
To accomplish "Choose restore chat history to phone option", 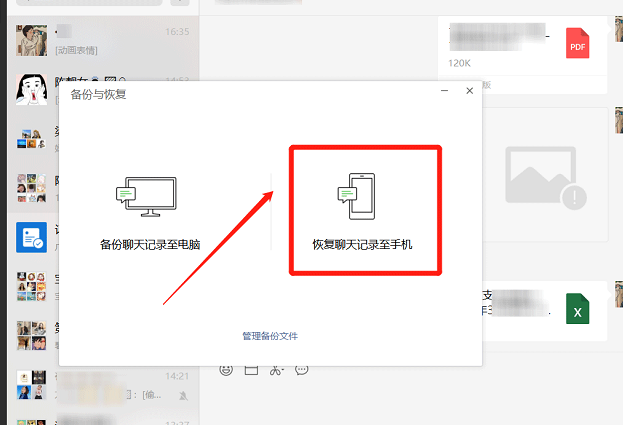I will [x=362, y=212].
